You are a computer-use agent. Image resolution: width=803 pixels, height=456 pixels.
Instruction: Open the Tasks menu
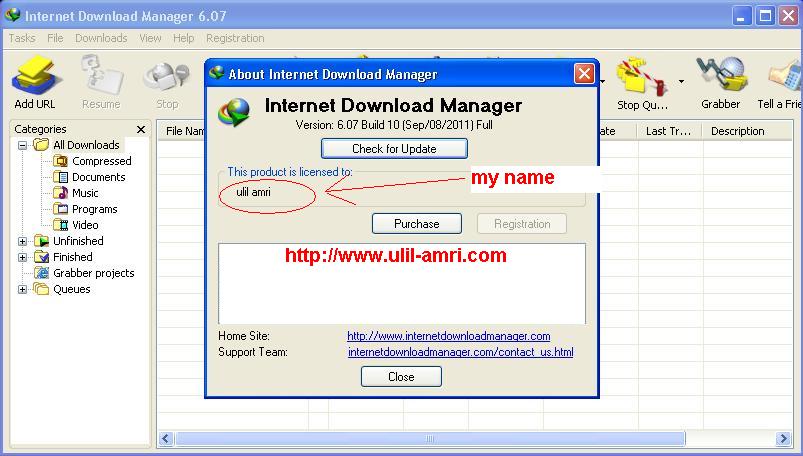pos(22,38)
